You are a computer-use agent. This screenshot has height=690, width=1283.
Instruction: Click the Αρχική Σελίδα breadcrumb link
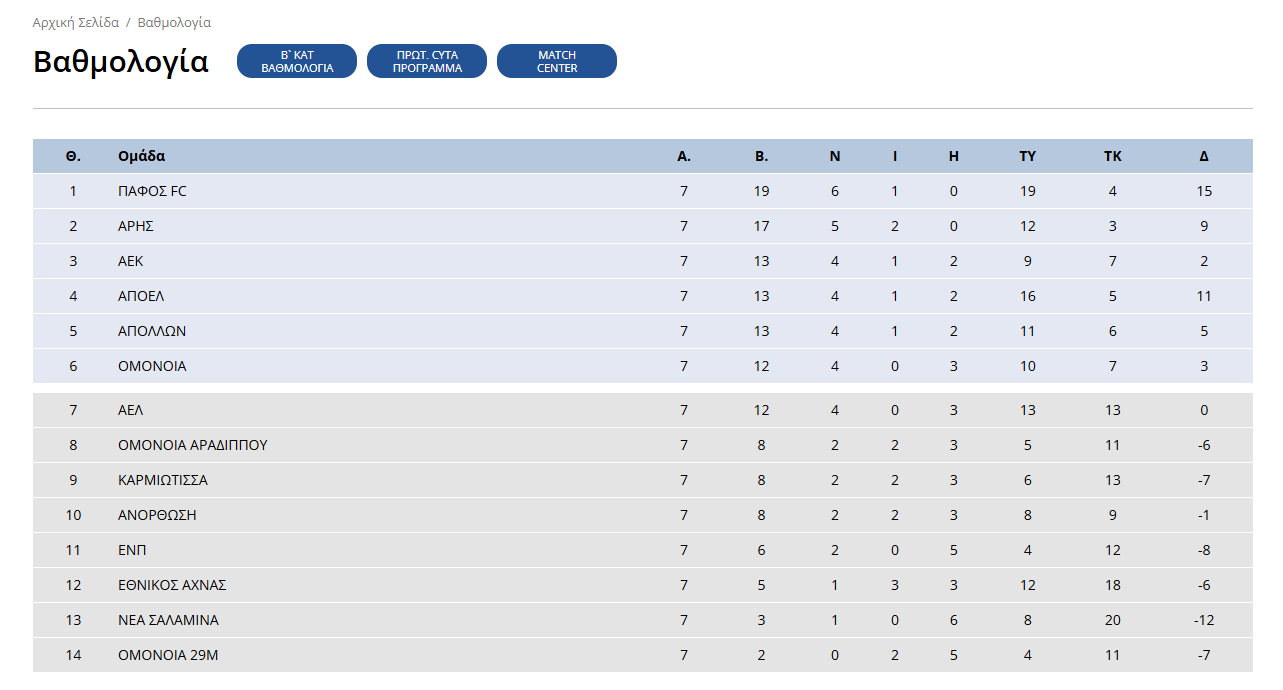[x=76, y=22]
